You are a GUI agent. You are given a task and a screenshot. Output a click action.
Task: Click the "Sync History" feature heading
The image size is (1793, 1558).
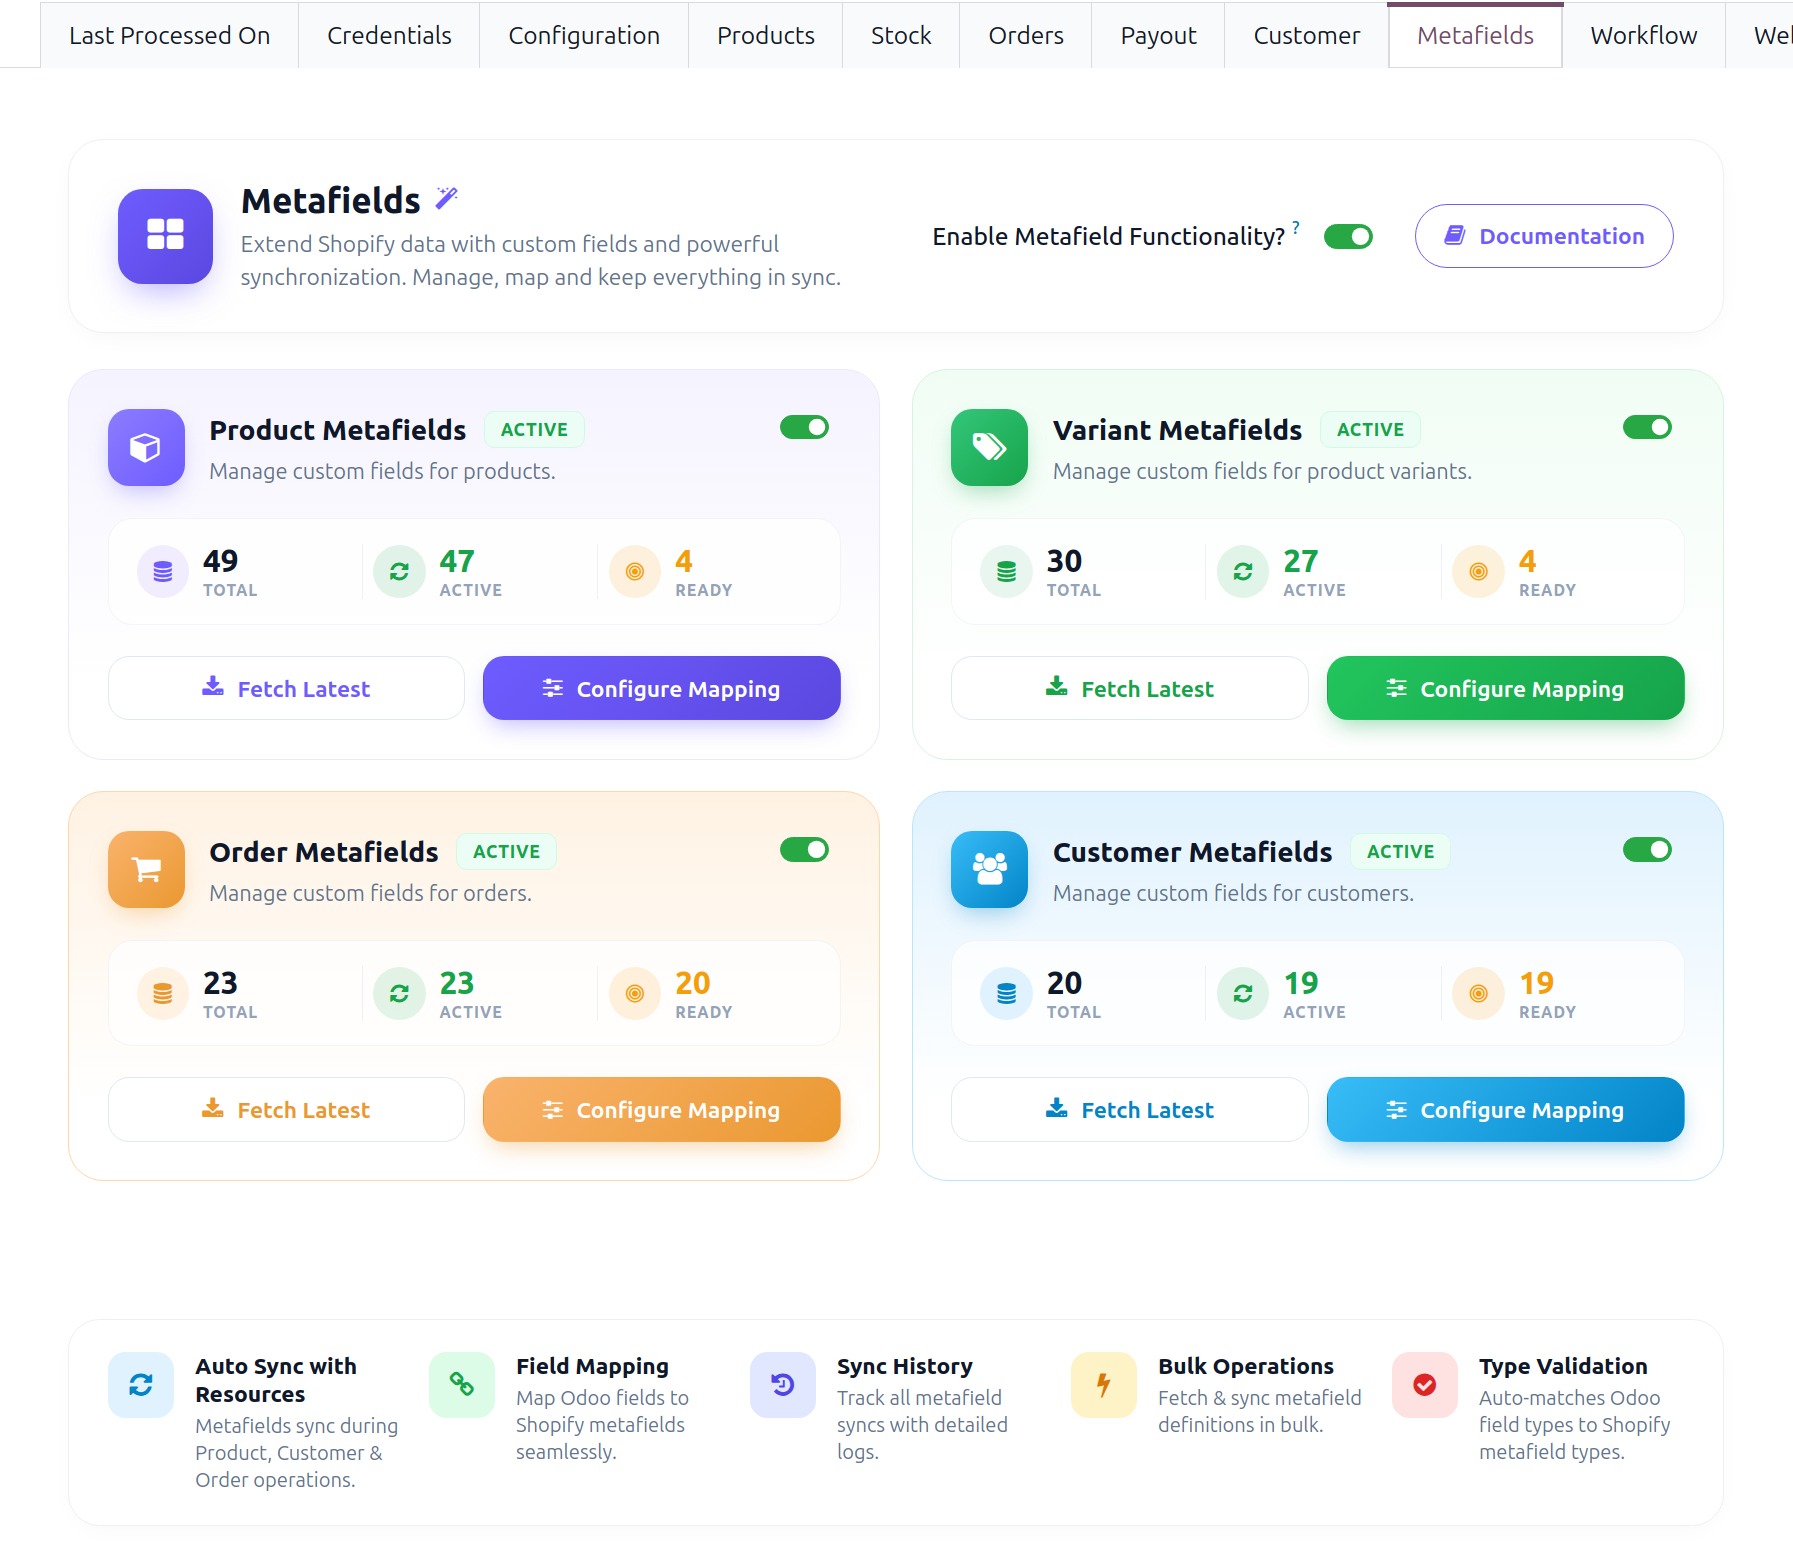[904, 1366]
